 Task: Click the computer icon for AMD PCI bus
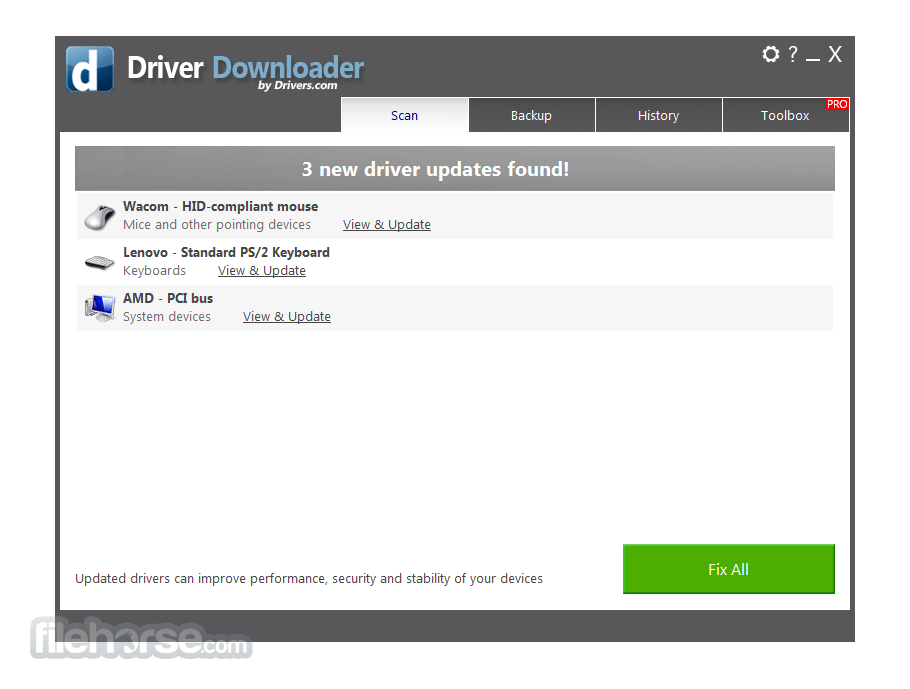(99, 308)
